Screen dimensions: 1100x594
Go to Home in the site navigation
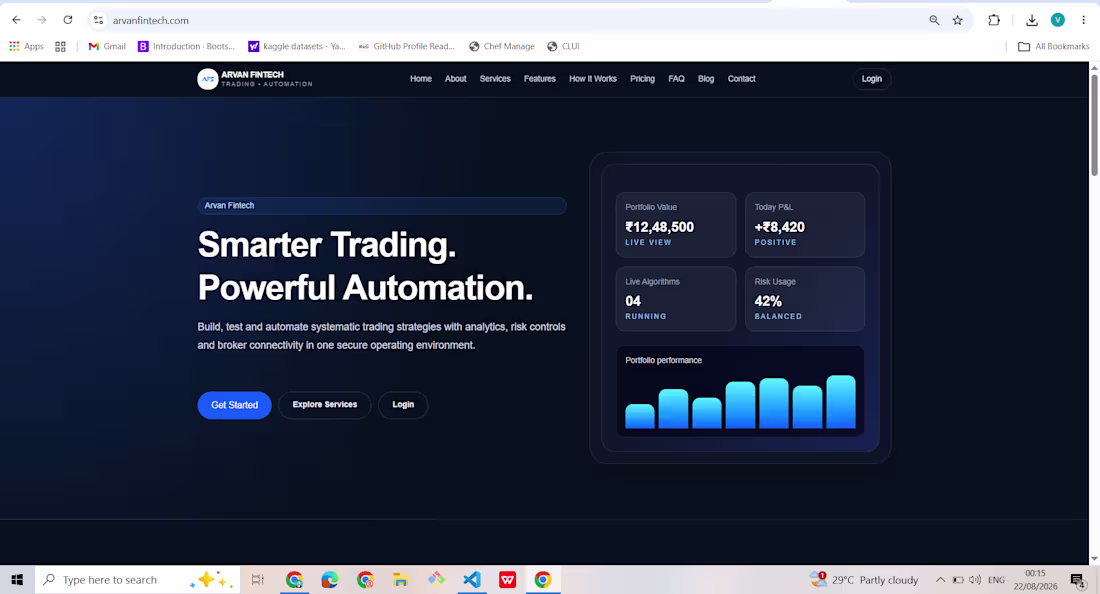[421, 79]
